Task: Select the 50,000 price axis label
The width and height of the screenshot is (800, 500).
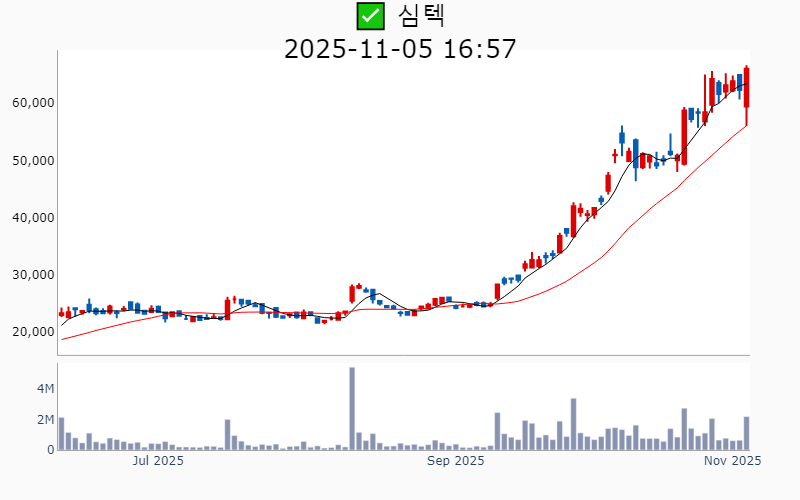Action: (33, 160)
